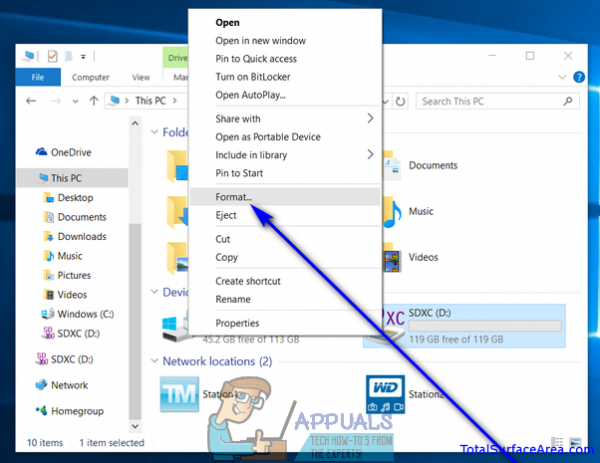Click the up arrow navigation icon

click(94, 101)
